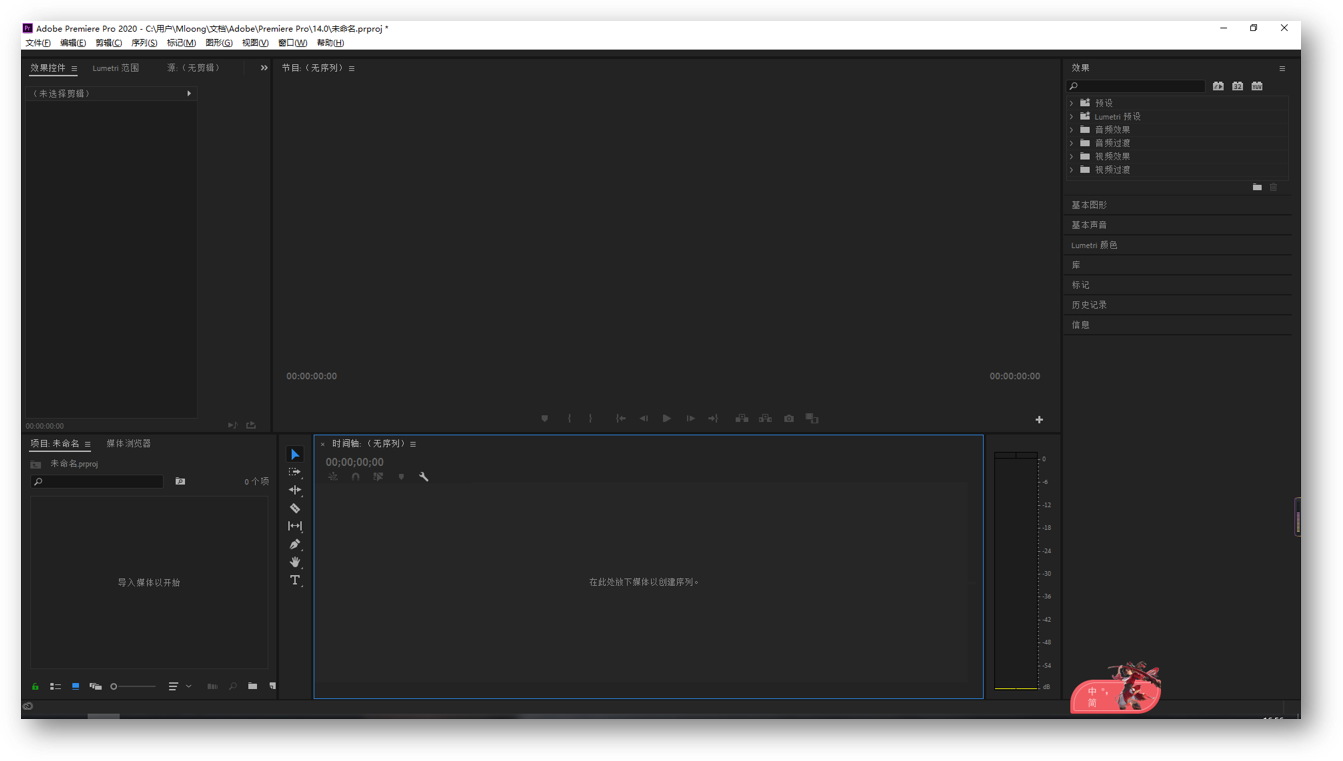Select the Selection arrow tool
This screenshot has width=1343, height=761.
click(x=295, y=454)
